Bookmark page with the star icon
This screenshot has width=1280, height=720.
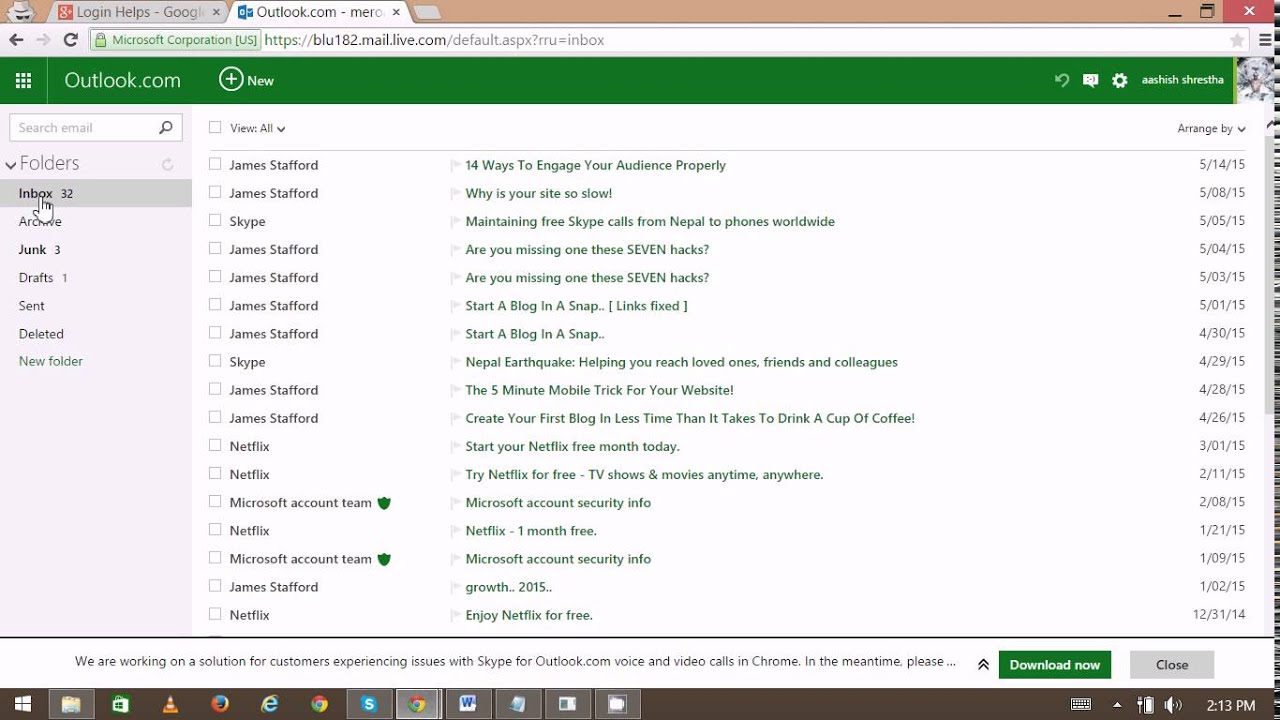(x=1237, y=40)
